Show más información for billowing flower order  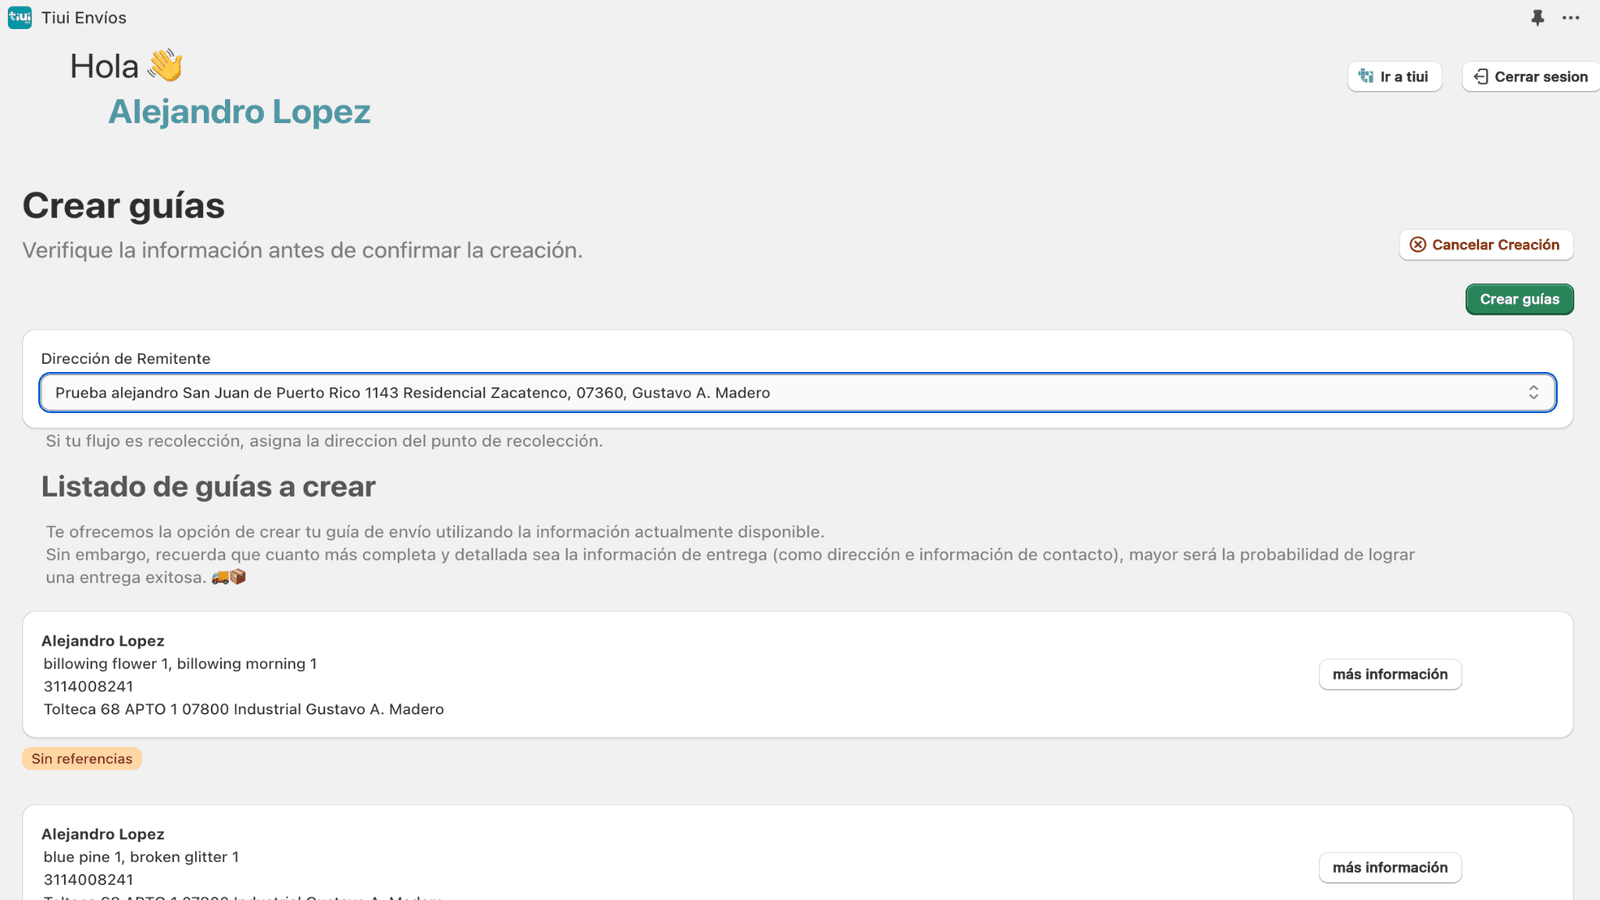click(1389, 674)
